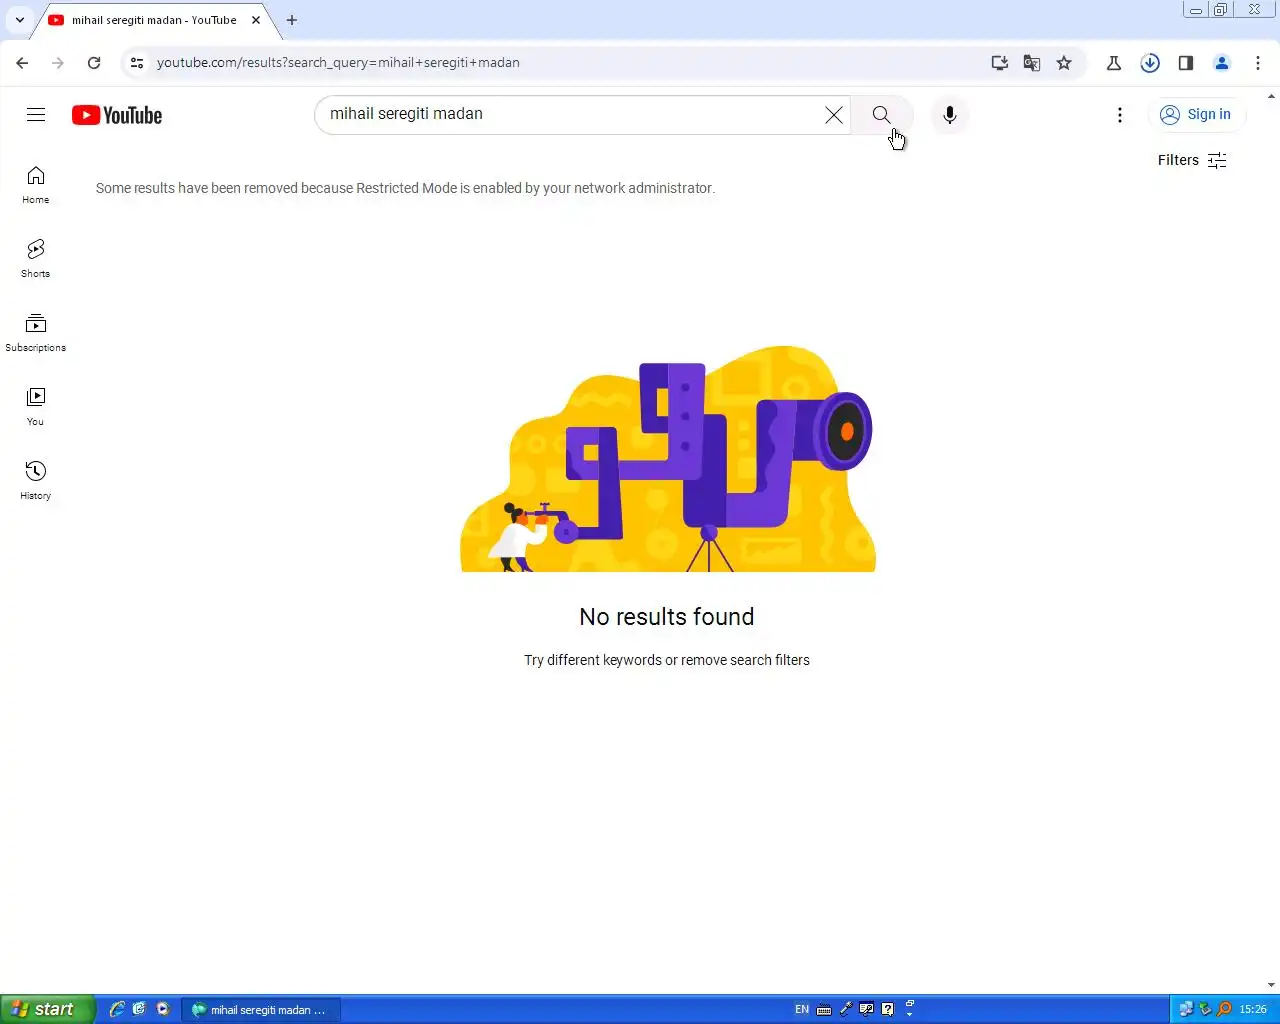
Task: Click page scrollbar up arrow
Action: click(x=1272, y=96)
